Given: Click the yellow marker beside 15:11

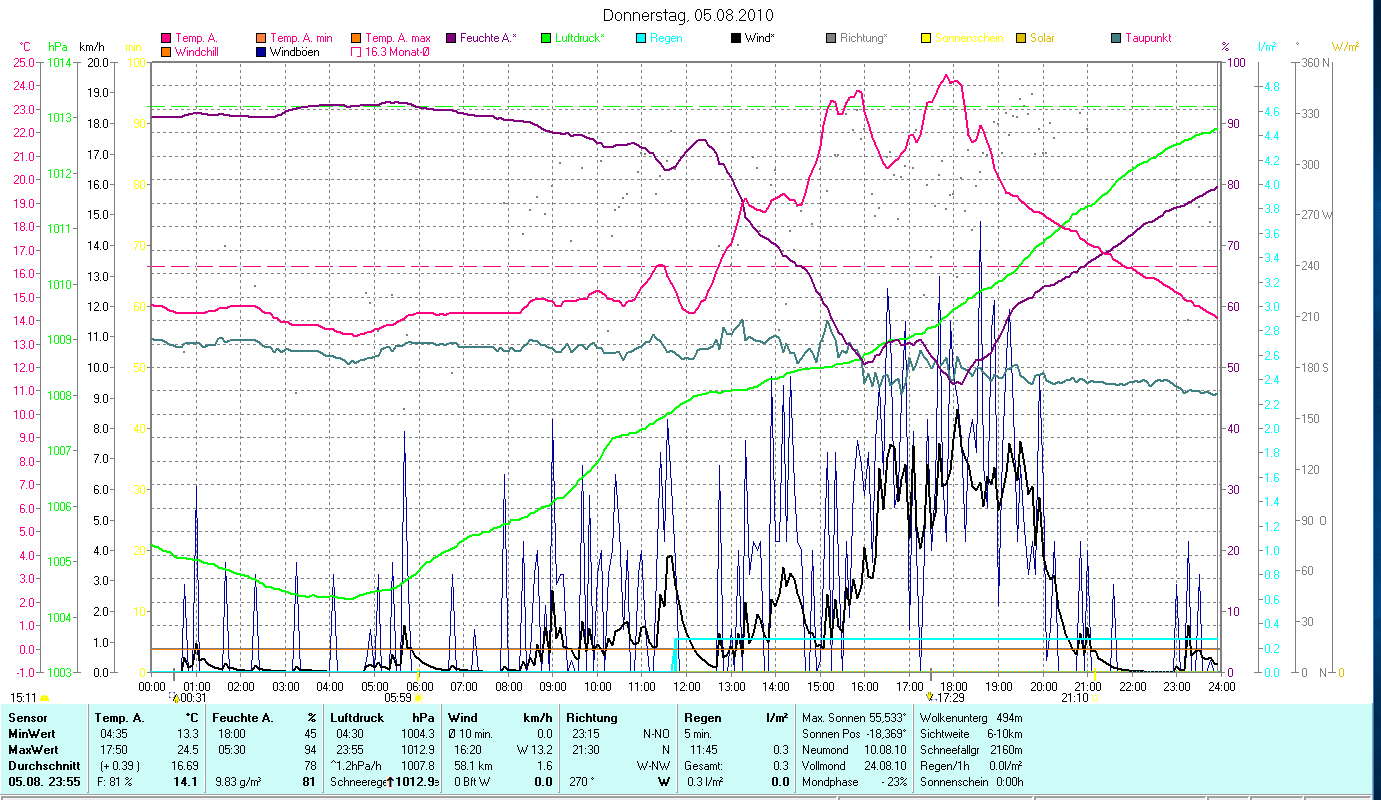Looking at the screenshot, I should (x=44, y=698).
